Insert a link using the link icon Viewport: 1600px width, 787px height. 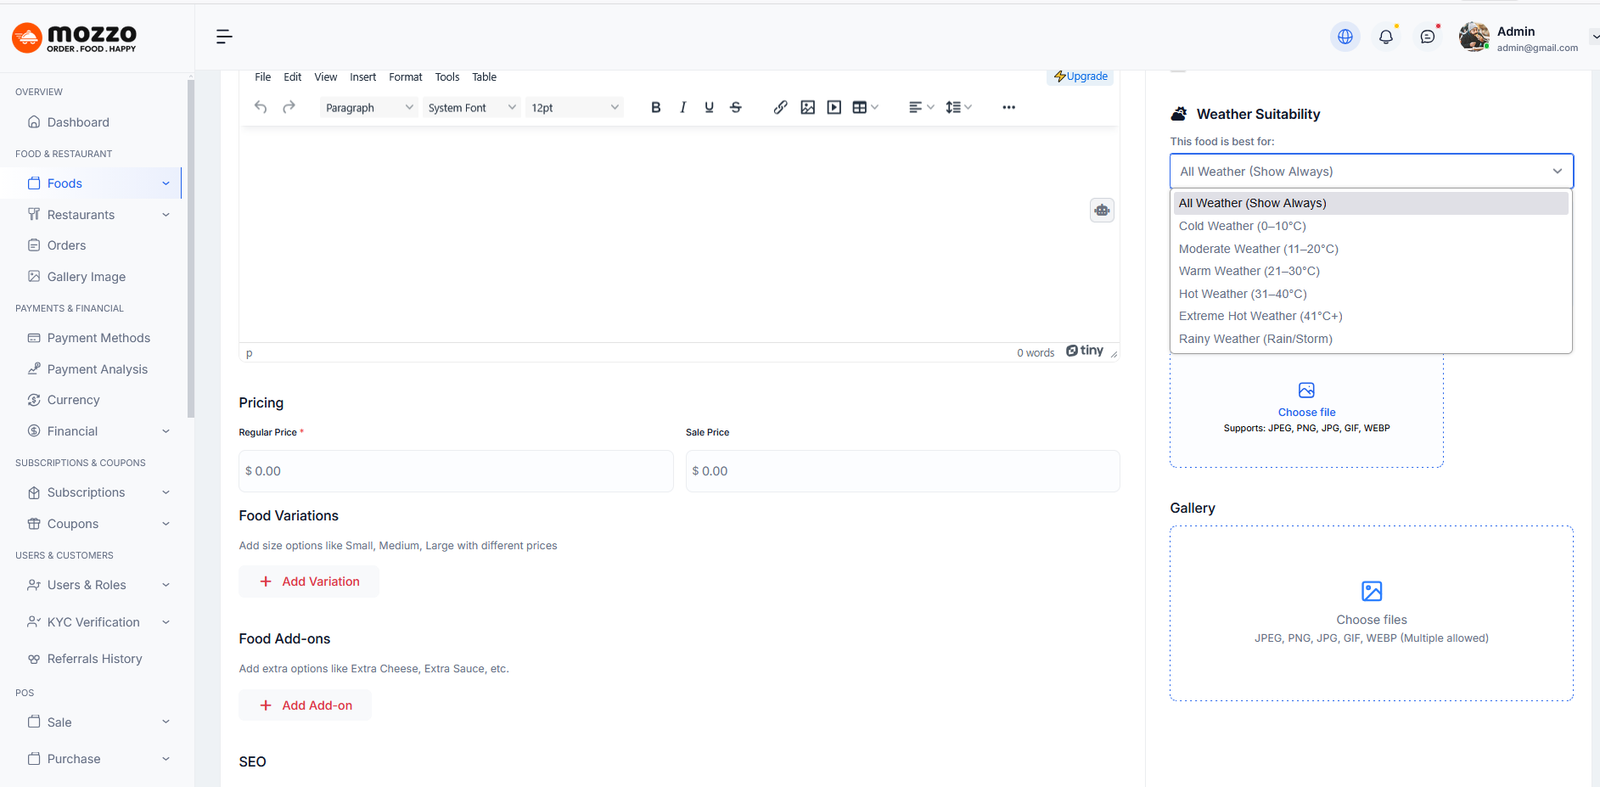780,107
